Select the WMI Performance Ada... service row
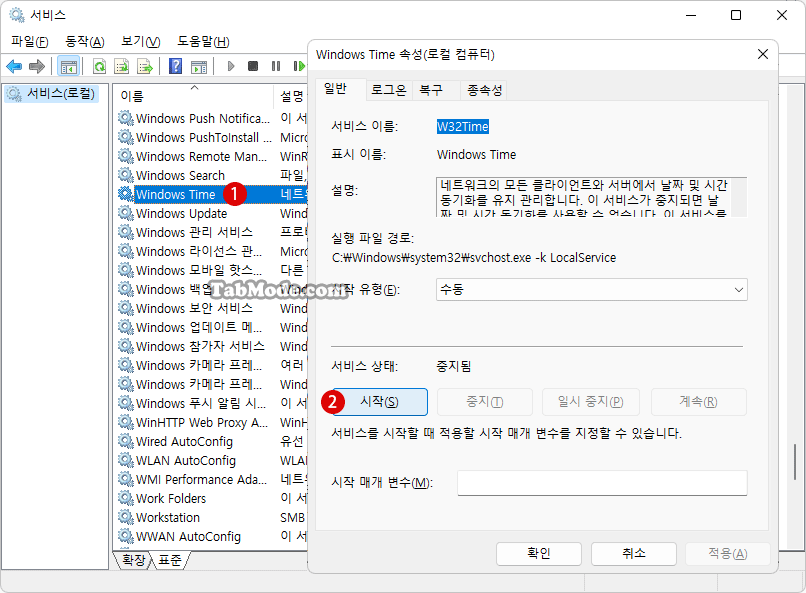The height and width of the screenshot is (593, 806). pos(213,479)
